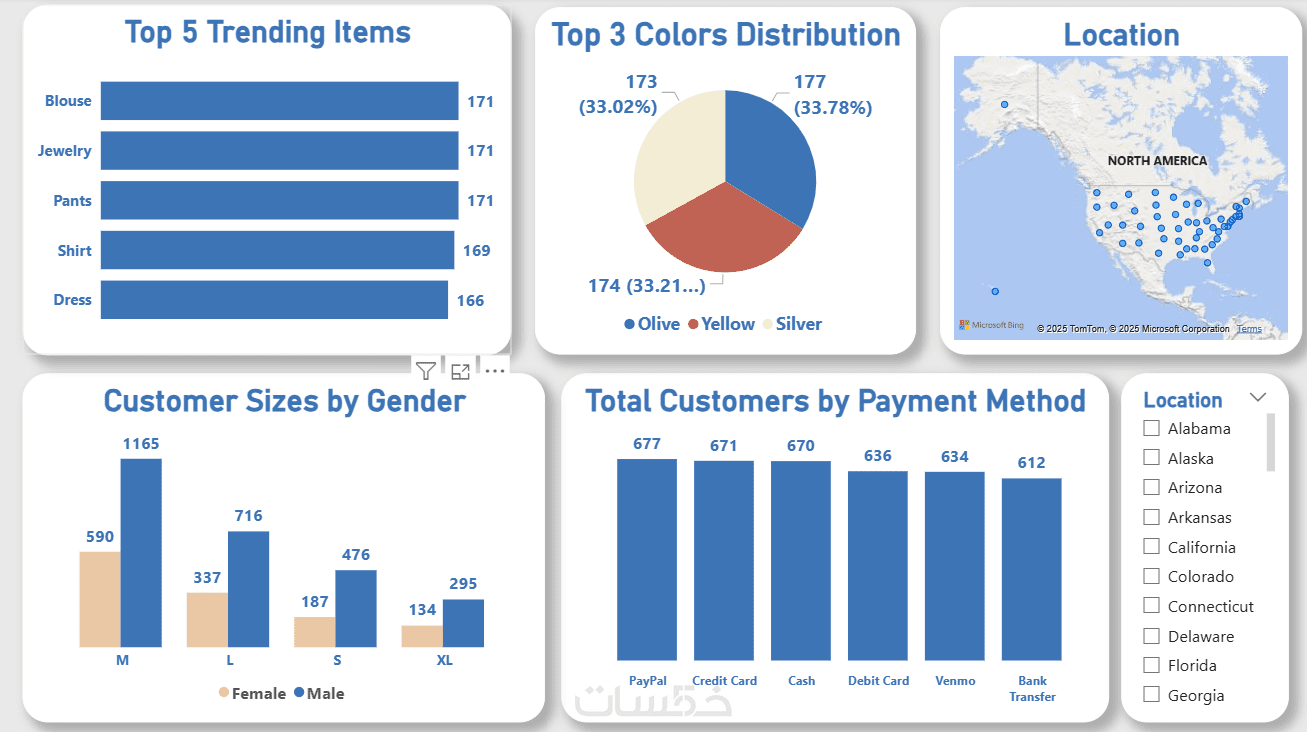Image resolution: width=1307 pixels, height=732 pixels.
Task: Select the Blouse bar in trending items
Action: click(x=279, y=101)
